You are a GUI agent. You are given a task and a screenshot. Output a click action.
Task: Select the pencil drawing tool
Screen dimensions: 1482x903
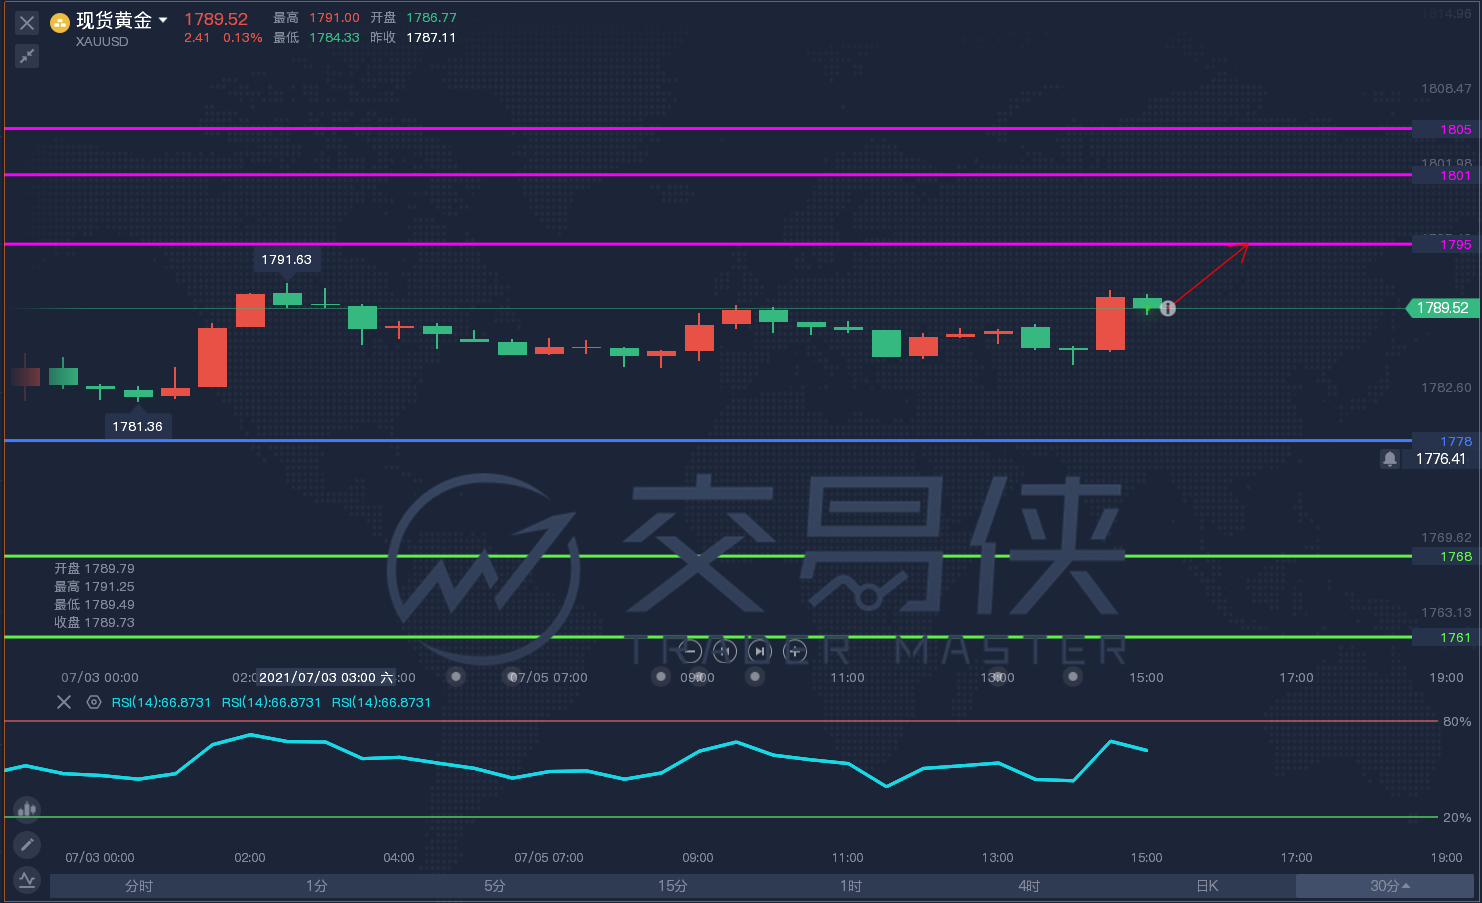27,845
